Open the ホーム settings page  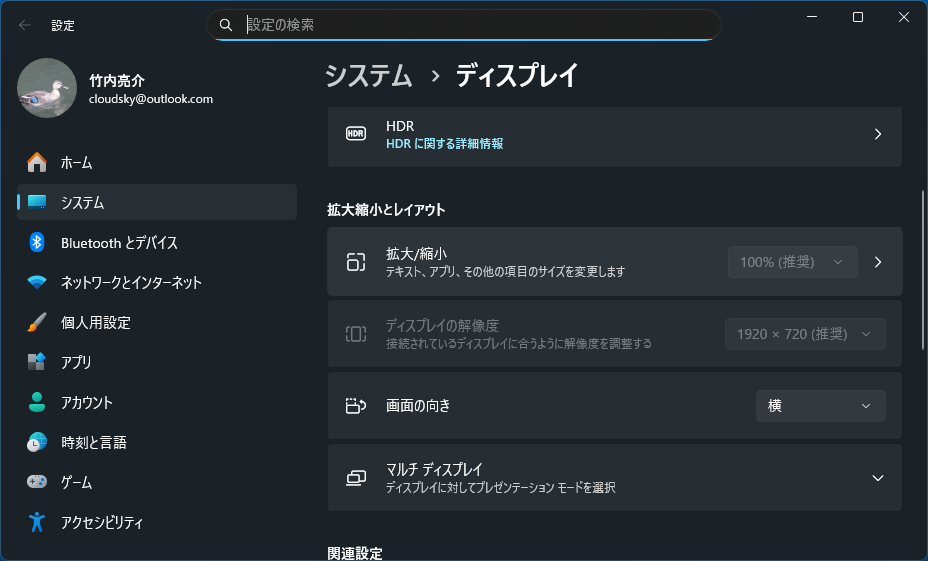click(157, 162)
